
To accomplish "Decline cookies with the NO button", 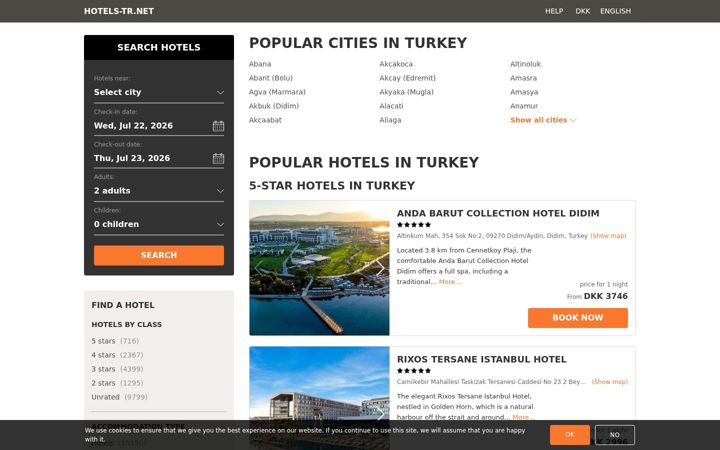I will click(x=615, y=434).
